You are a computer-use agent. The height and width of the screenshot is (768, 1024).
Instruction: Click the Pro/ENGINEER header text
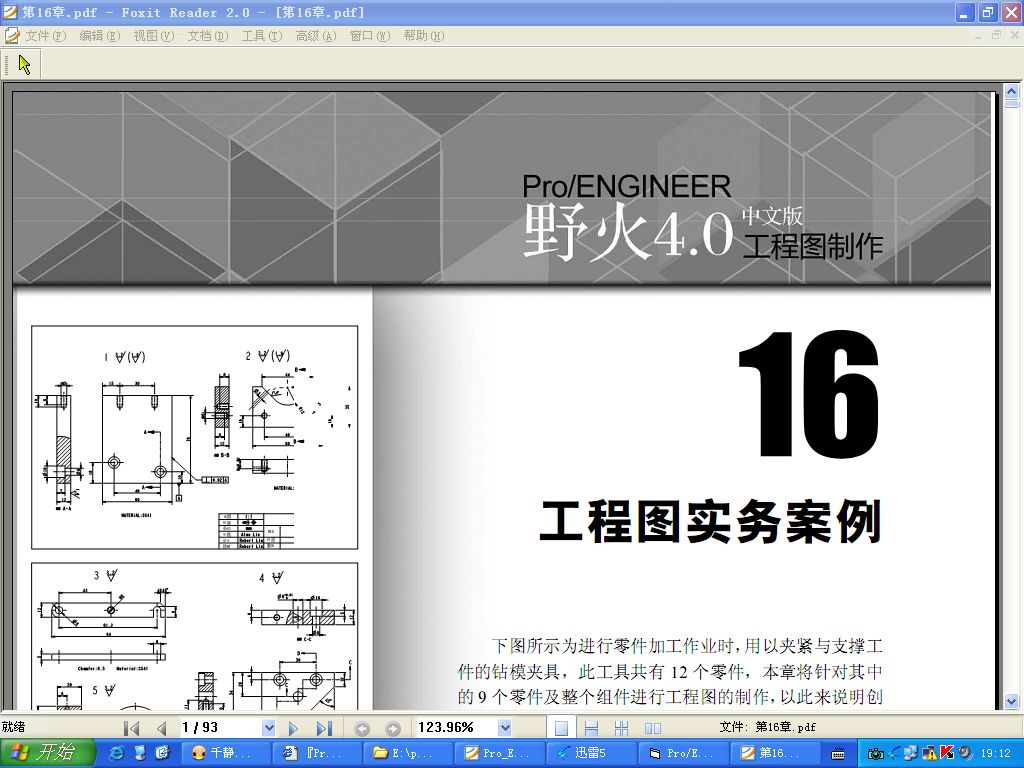coord(626,187)
